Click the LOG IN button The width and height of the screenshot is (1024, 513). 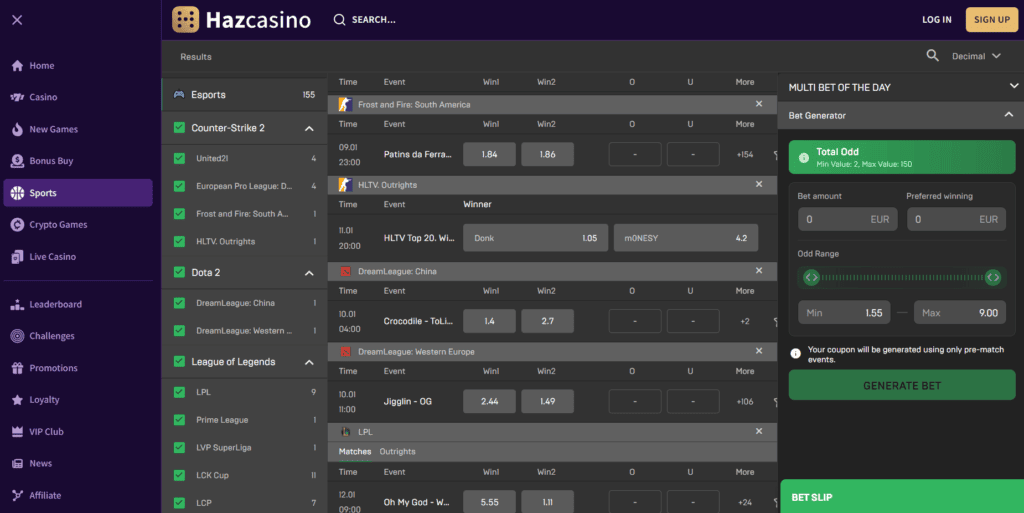936,20
